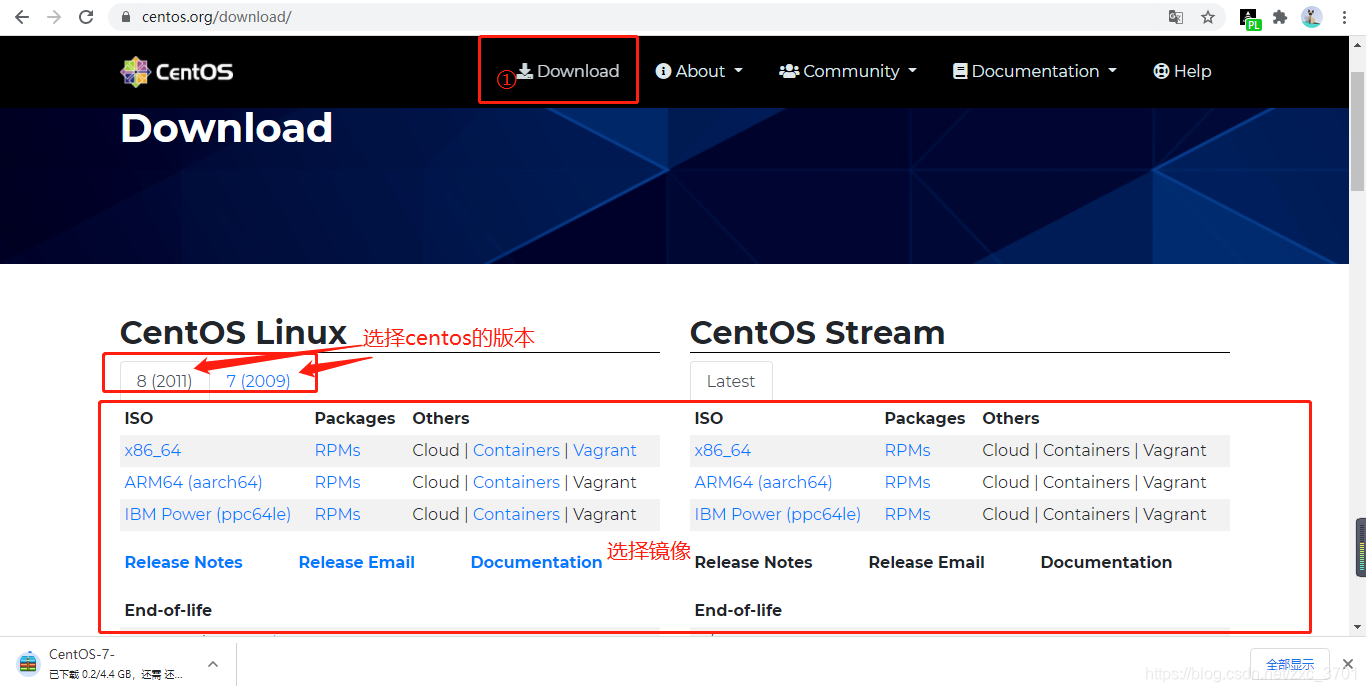Open x86_64 ISO under CentOS Linux
Screen dimensions: 1366x692
click(153, 450)
